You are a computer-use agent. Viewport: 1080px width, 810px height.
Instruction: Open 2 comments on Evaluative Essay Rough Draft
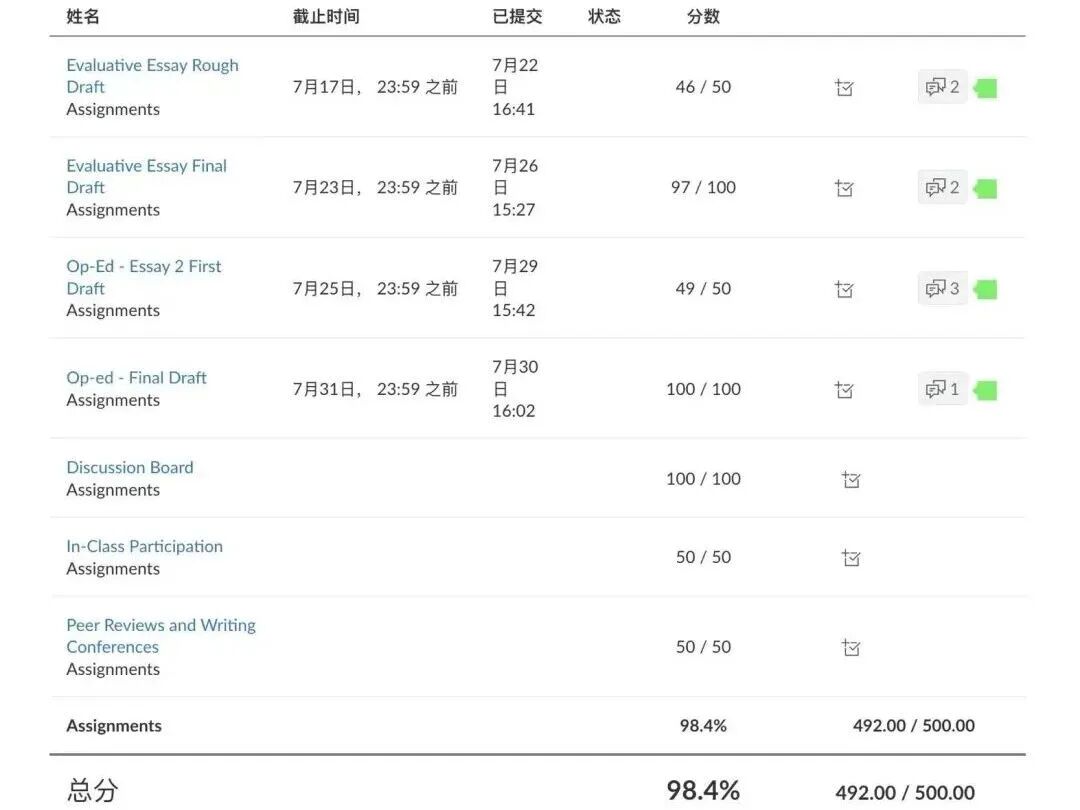click(x=942, y=87)
